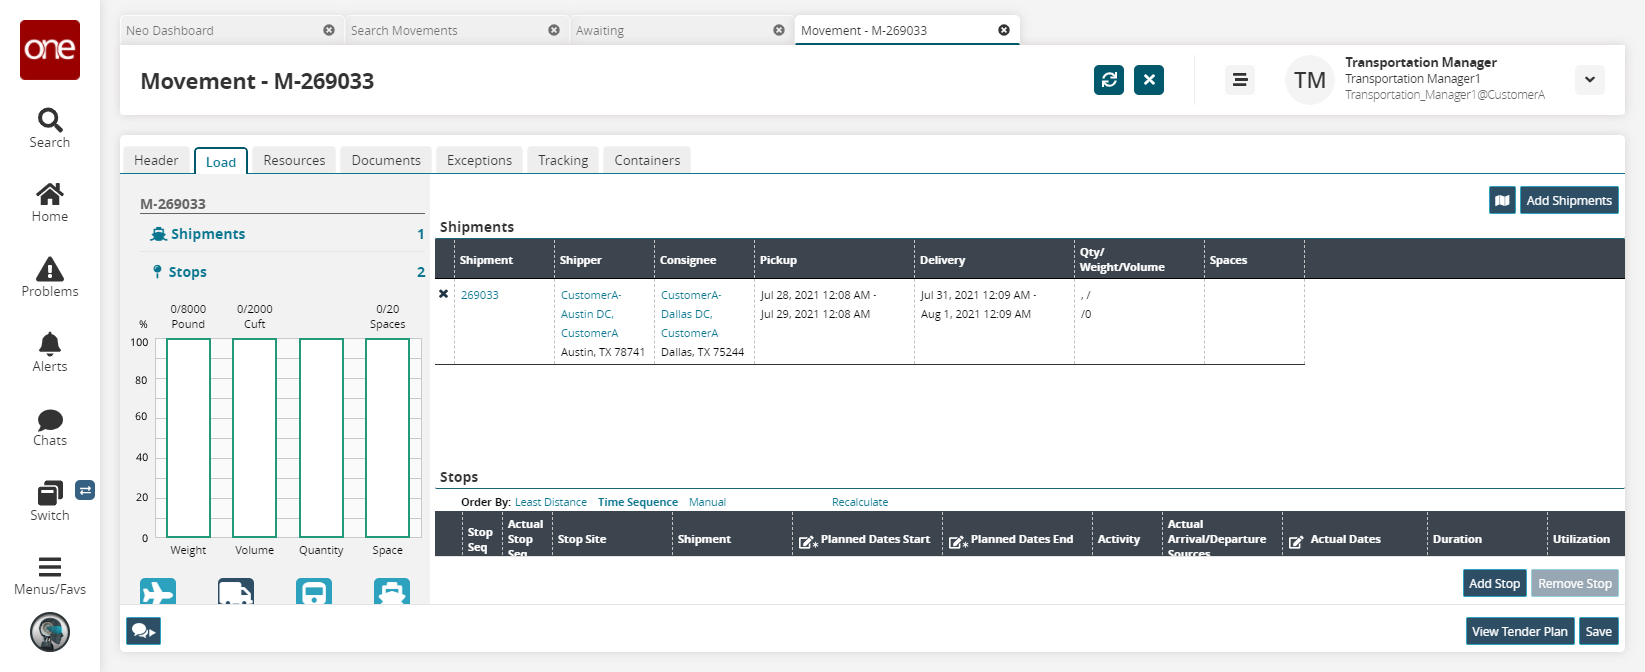Set stop ordering to Manual

707,502
